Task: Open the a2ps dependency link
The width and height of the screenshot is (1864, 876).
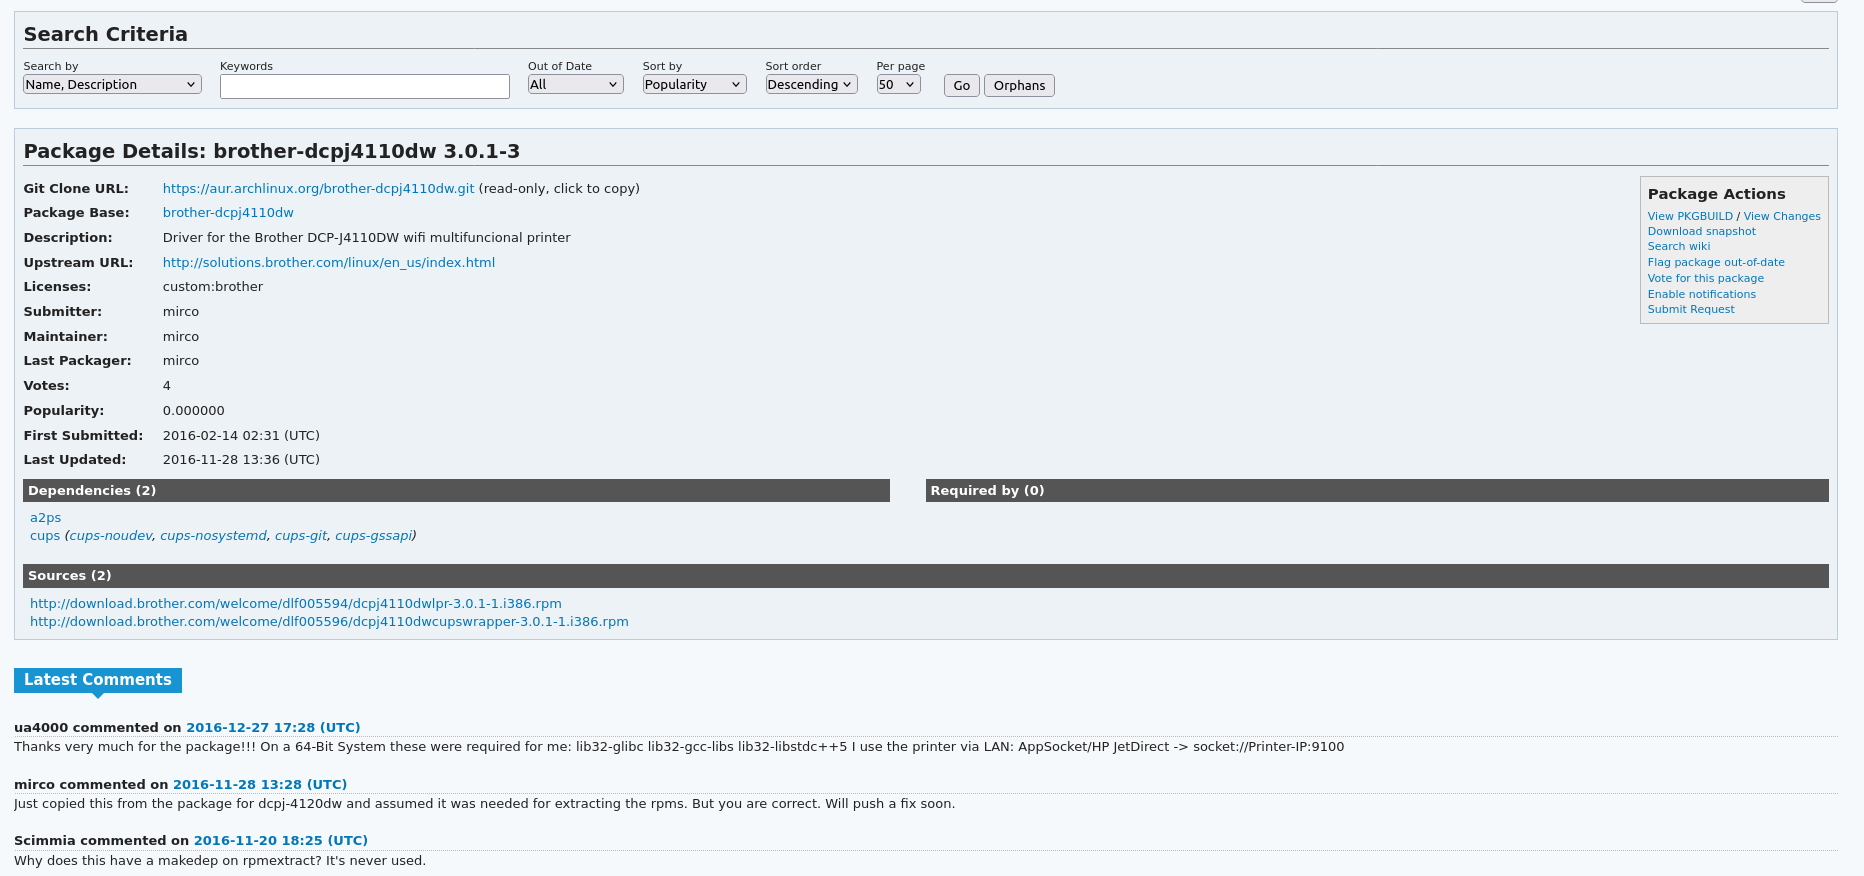Action: [45, 518]
